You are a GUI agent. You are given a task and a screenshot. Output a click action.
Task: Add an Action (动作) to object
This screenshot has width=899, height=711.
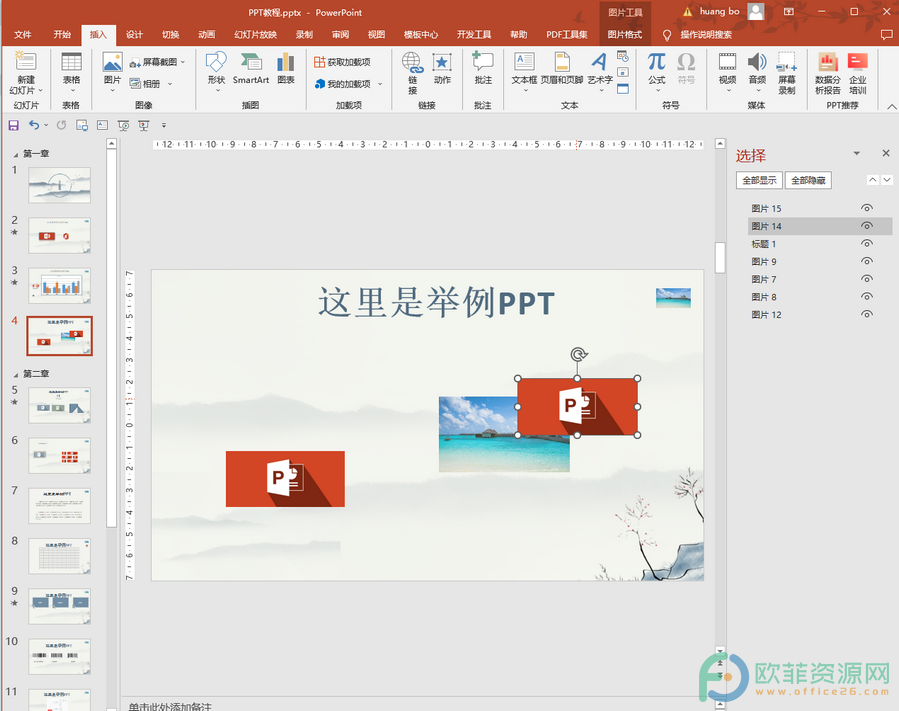(x=442, y=69)
